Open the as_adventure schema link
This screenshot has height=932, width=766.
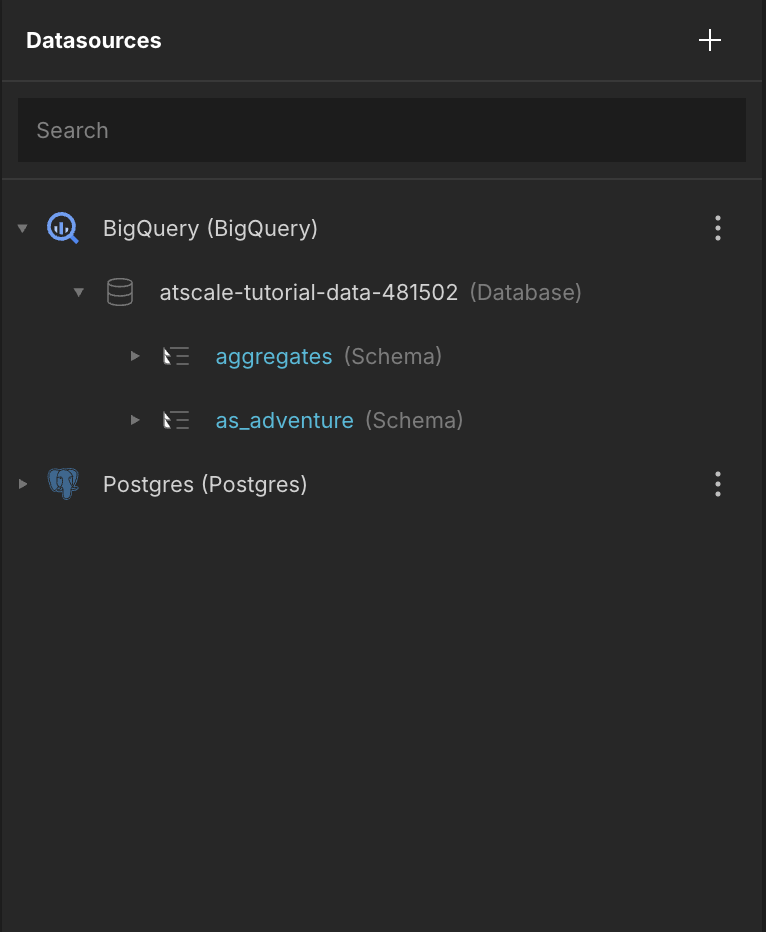[285, 420]
